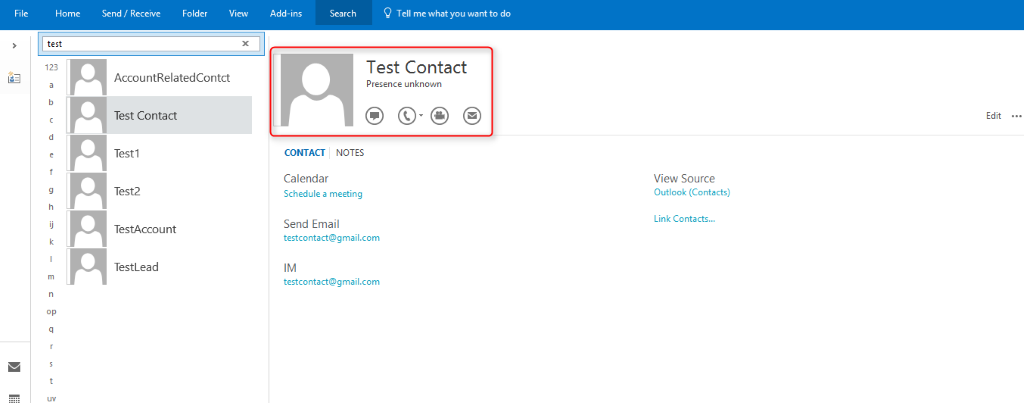Start a video call with Test Contact
1024x403 pixels.
click(440, 116)
